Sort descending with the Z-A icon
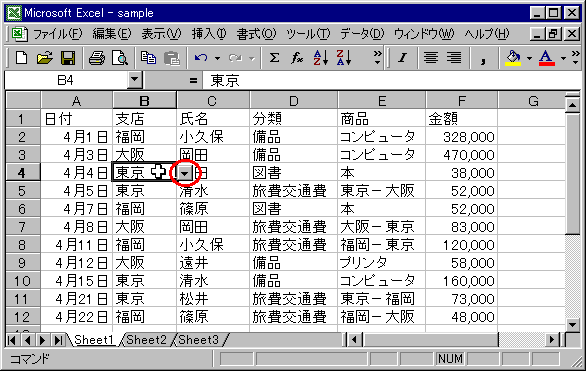This screenshot has width=586, height=371. click(344, 58)
